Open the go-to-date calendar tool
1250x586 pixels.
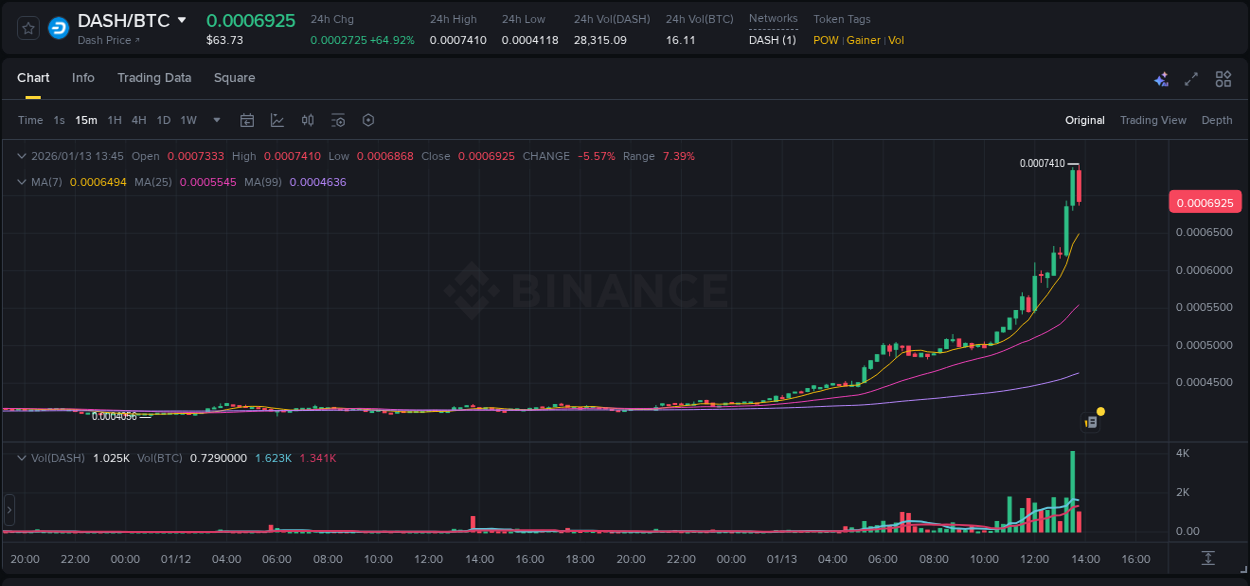pos(247,120)
